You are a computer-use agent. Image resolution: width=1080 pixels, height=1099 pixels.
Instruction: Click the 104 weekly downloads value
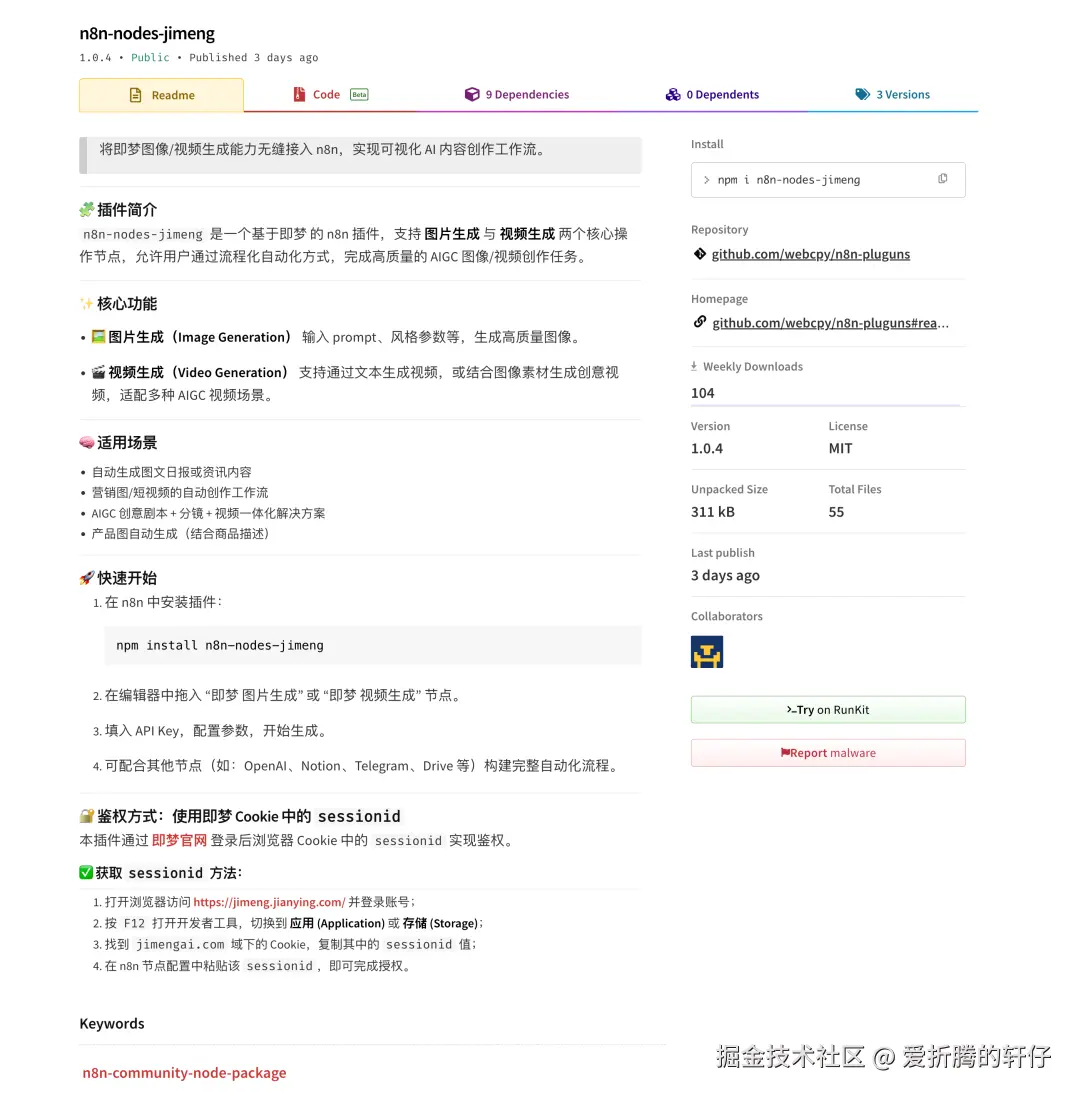click(x=702, y=392)
